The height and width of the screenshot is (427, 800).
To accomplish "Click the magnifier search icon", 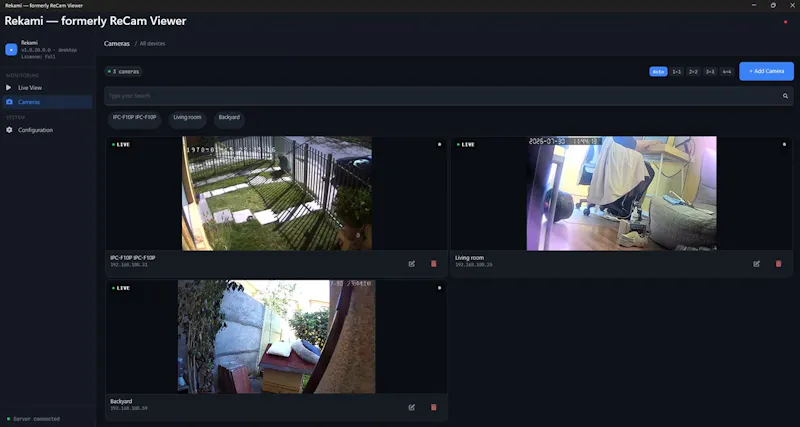I will tap(785, 96).
